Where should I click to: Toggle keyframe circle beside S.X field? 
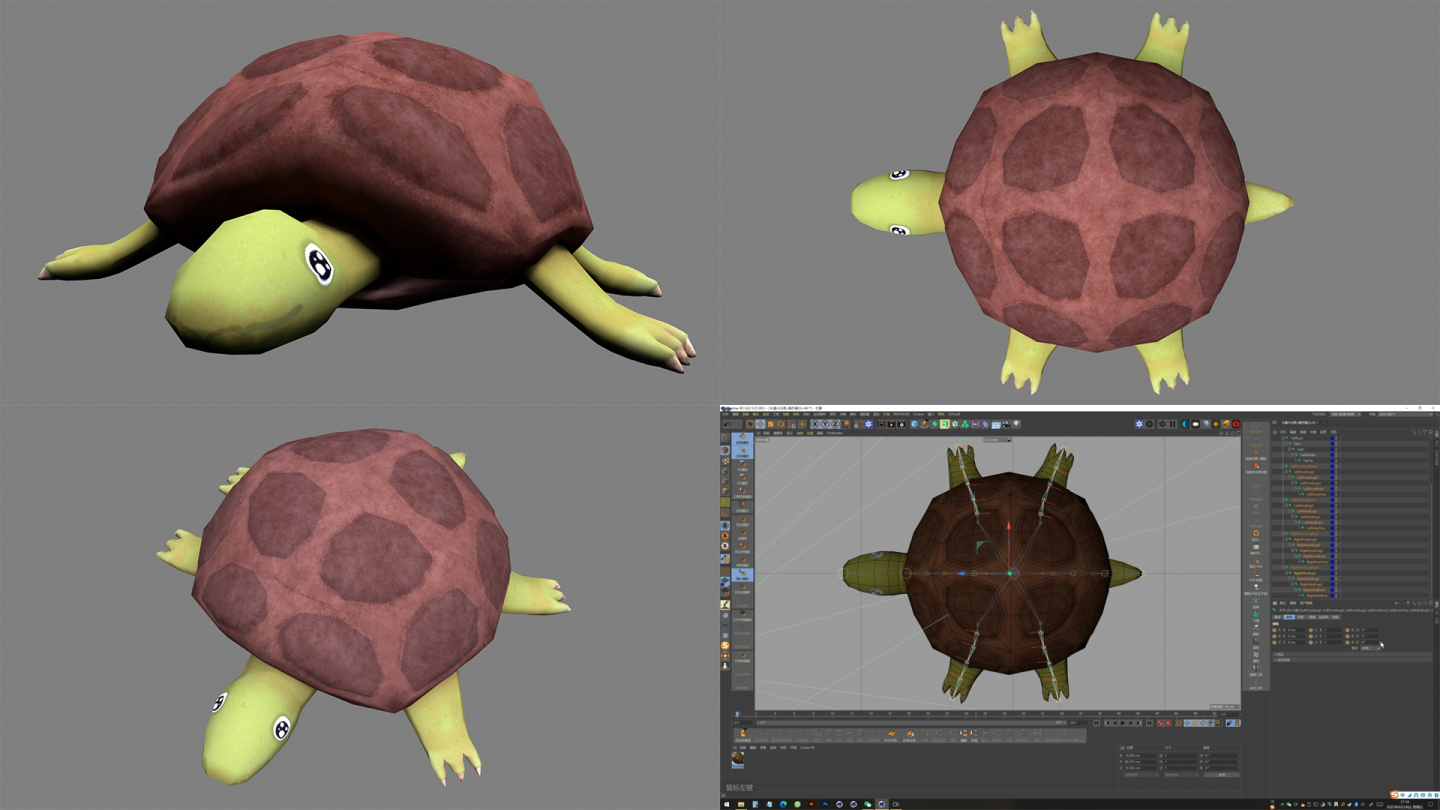[1311, 630]
